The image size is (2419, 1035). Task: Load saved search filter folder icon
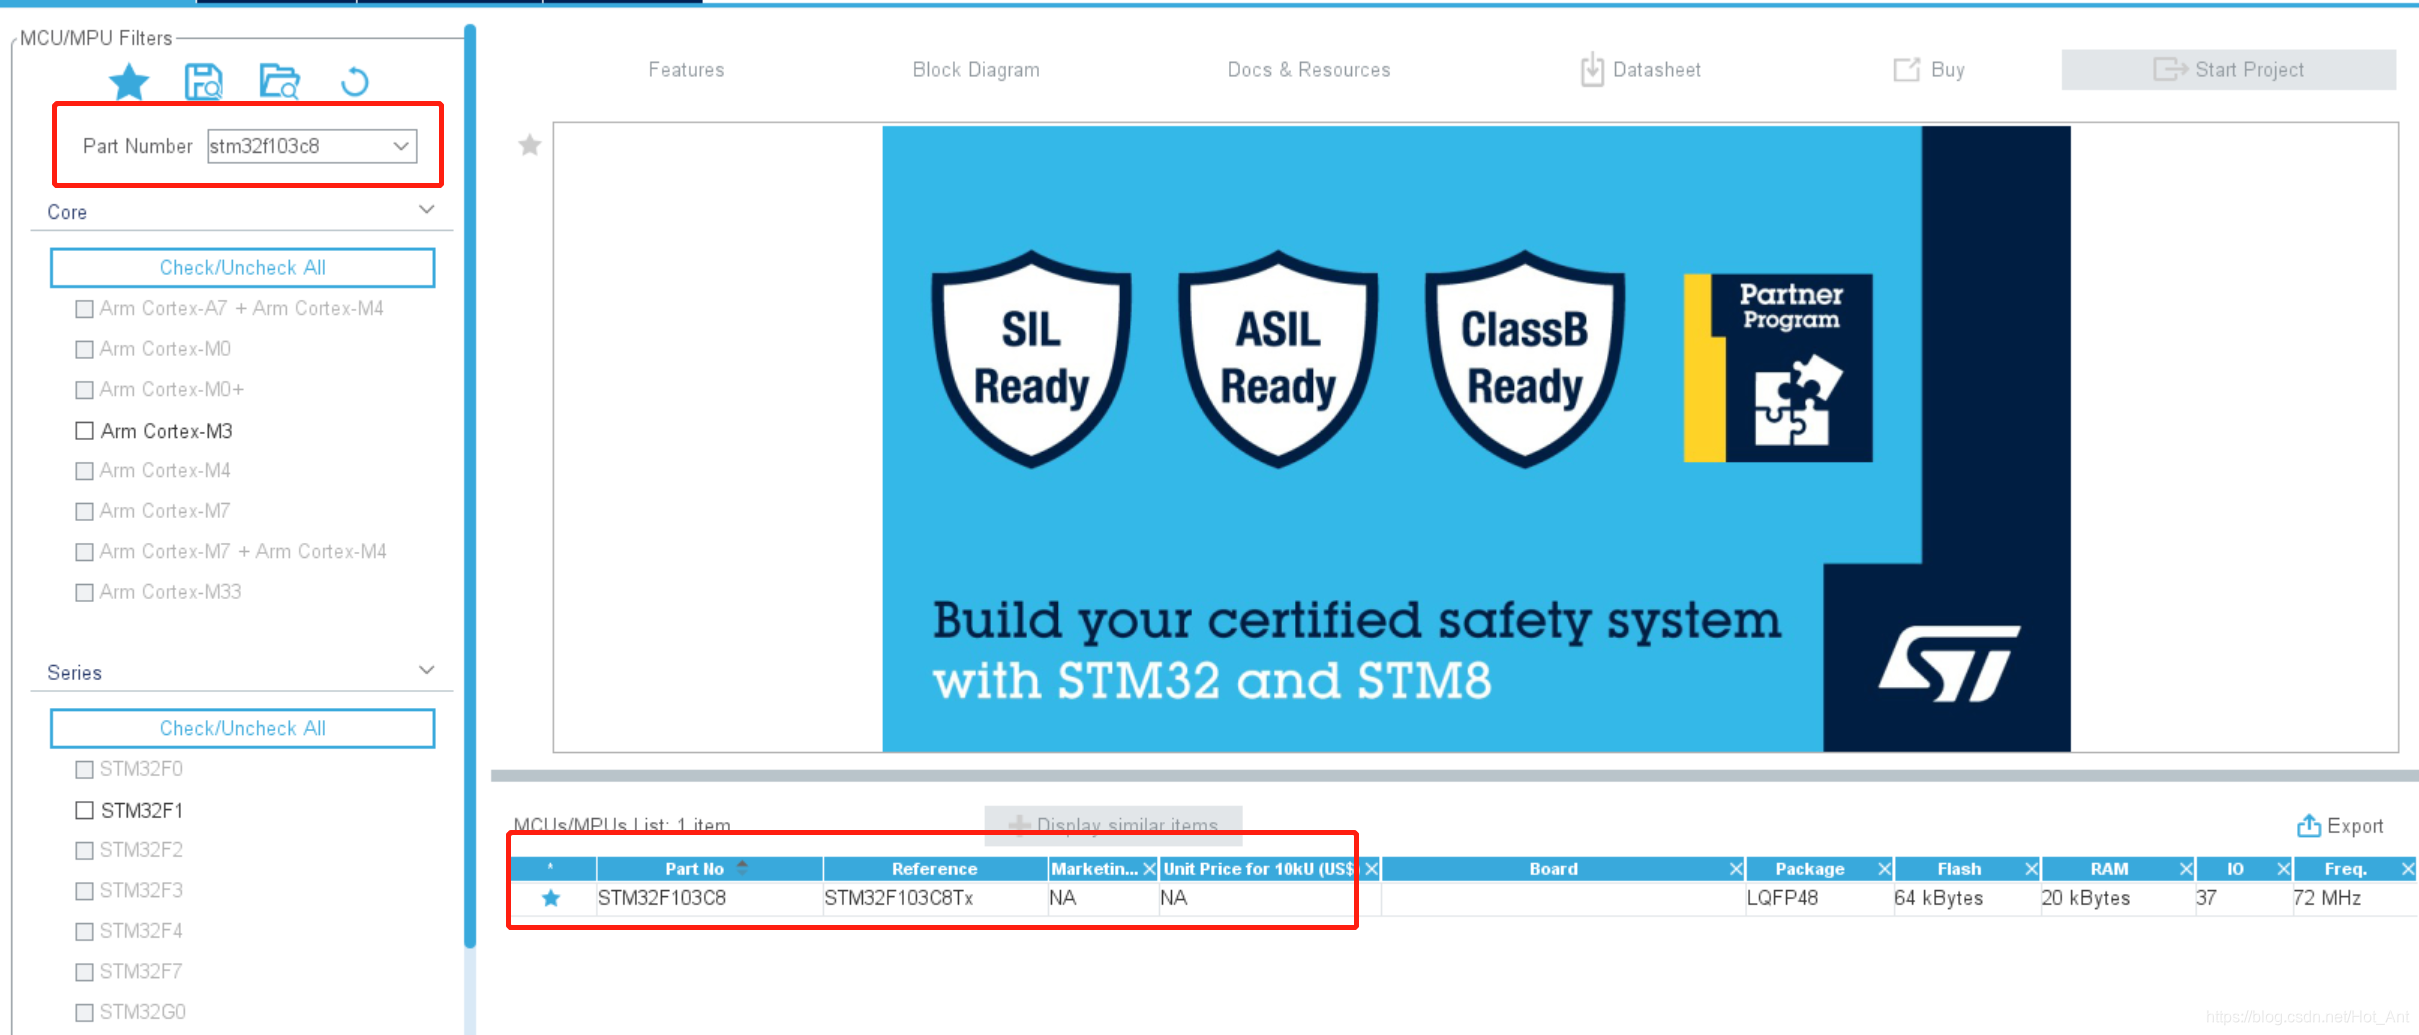click(x=279, y=81)
